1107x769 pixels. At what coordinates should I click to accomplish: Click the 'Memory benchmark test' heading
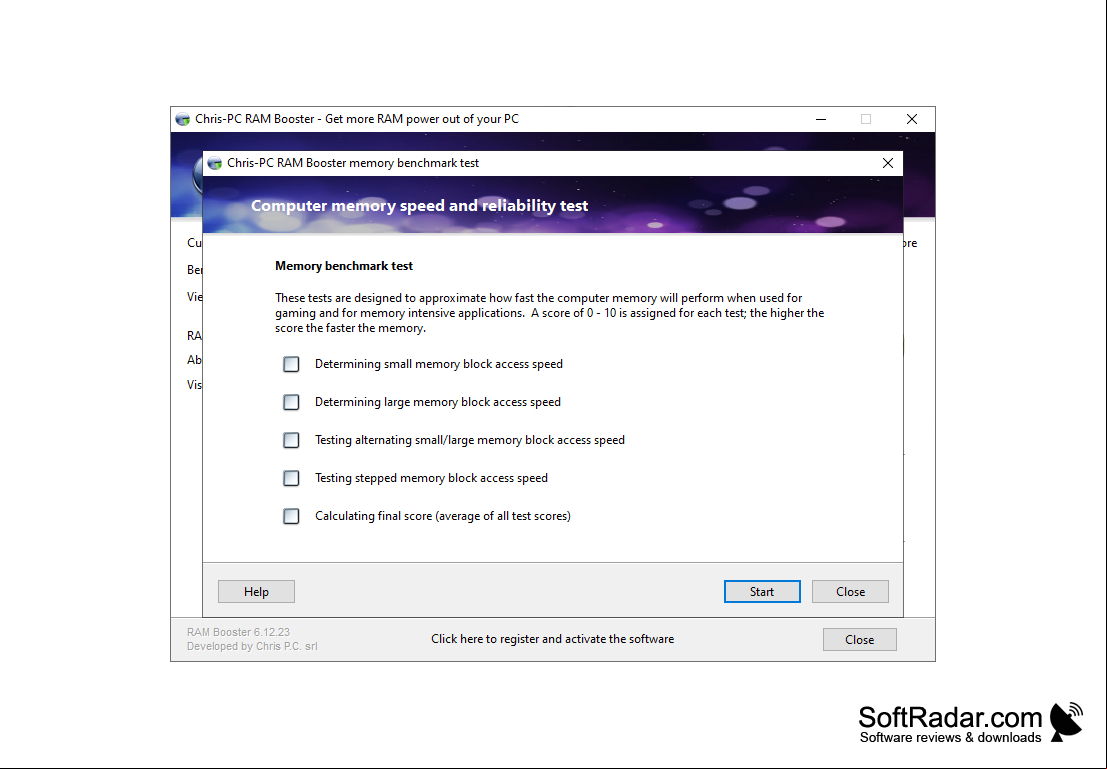click(x=344, y=266)
